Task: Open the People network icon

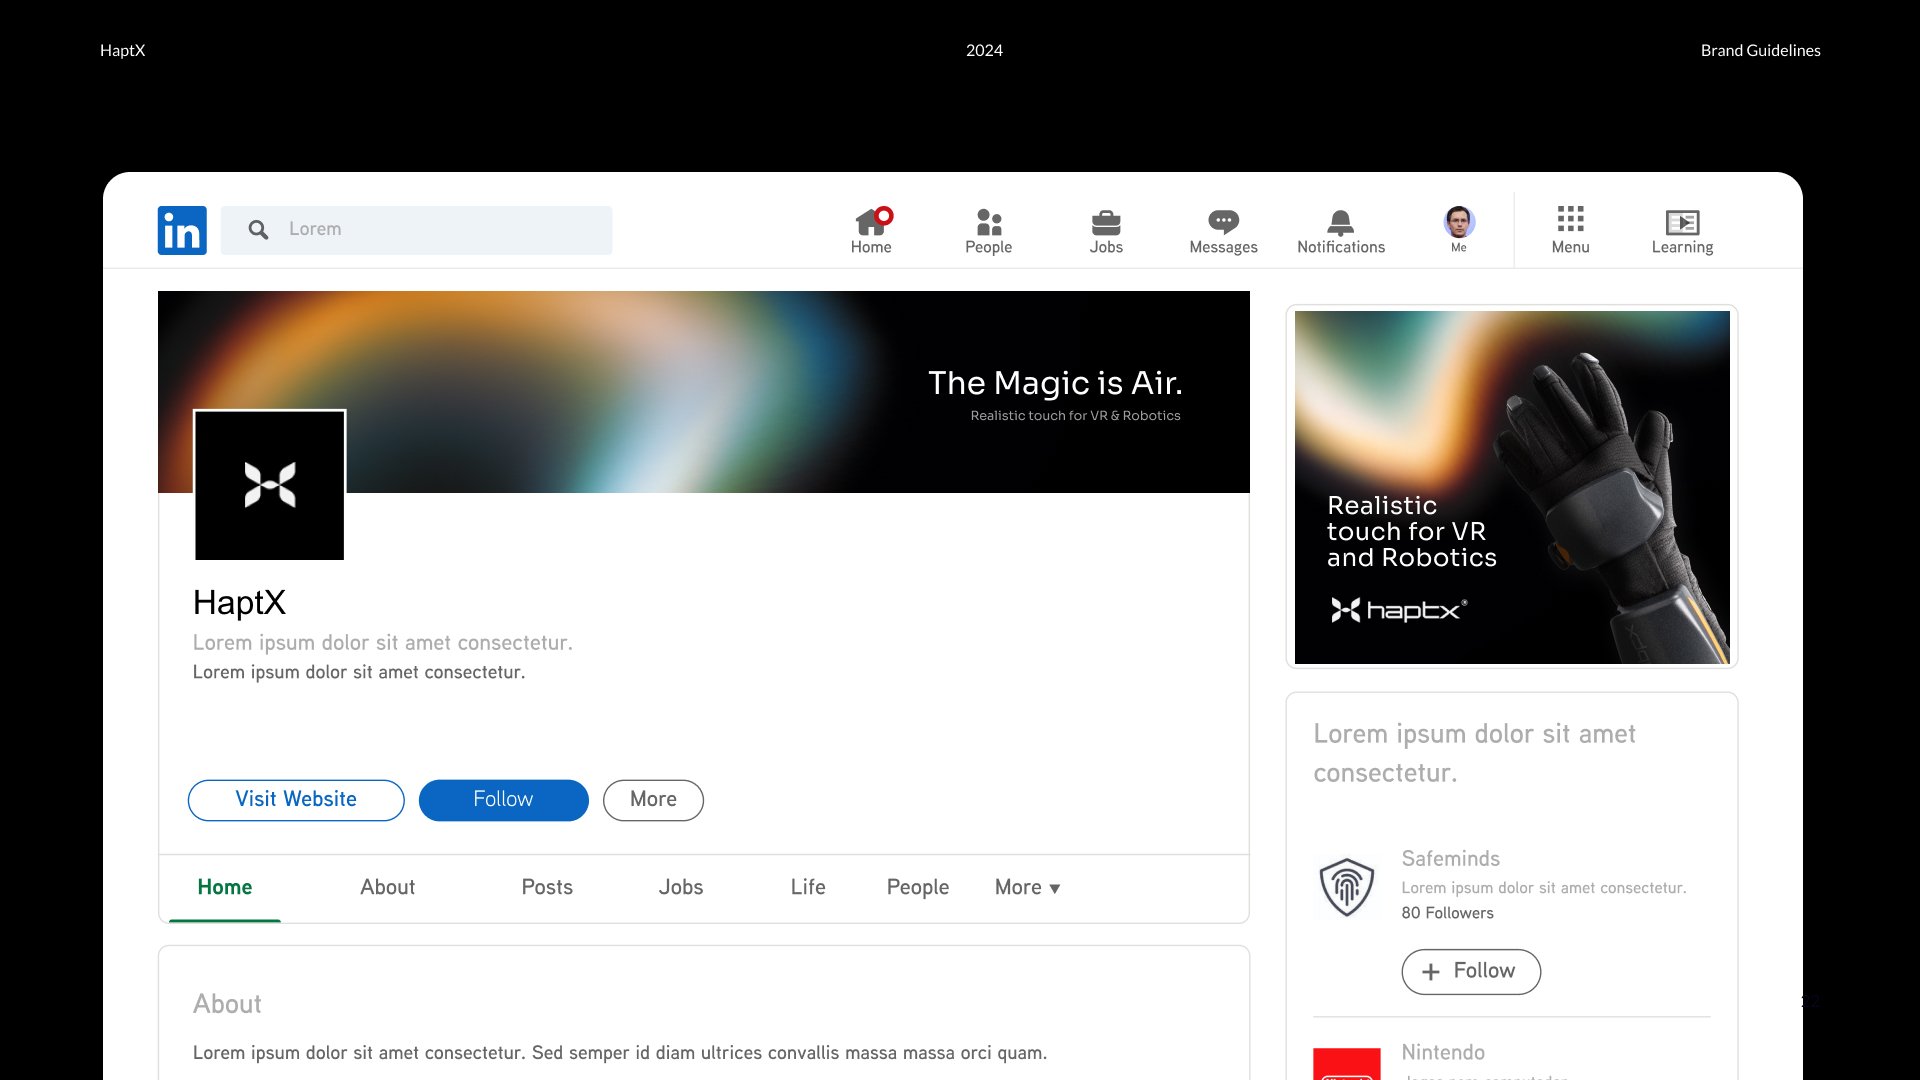Action: (x=988, y=222)
